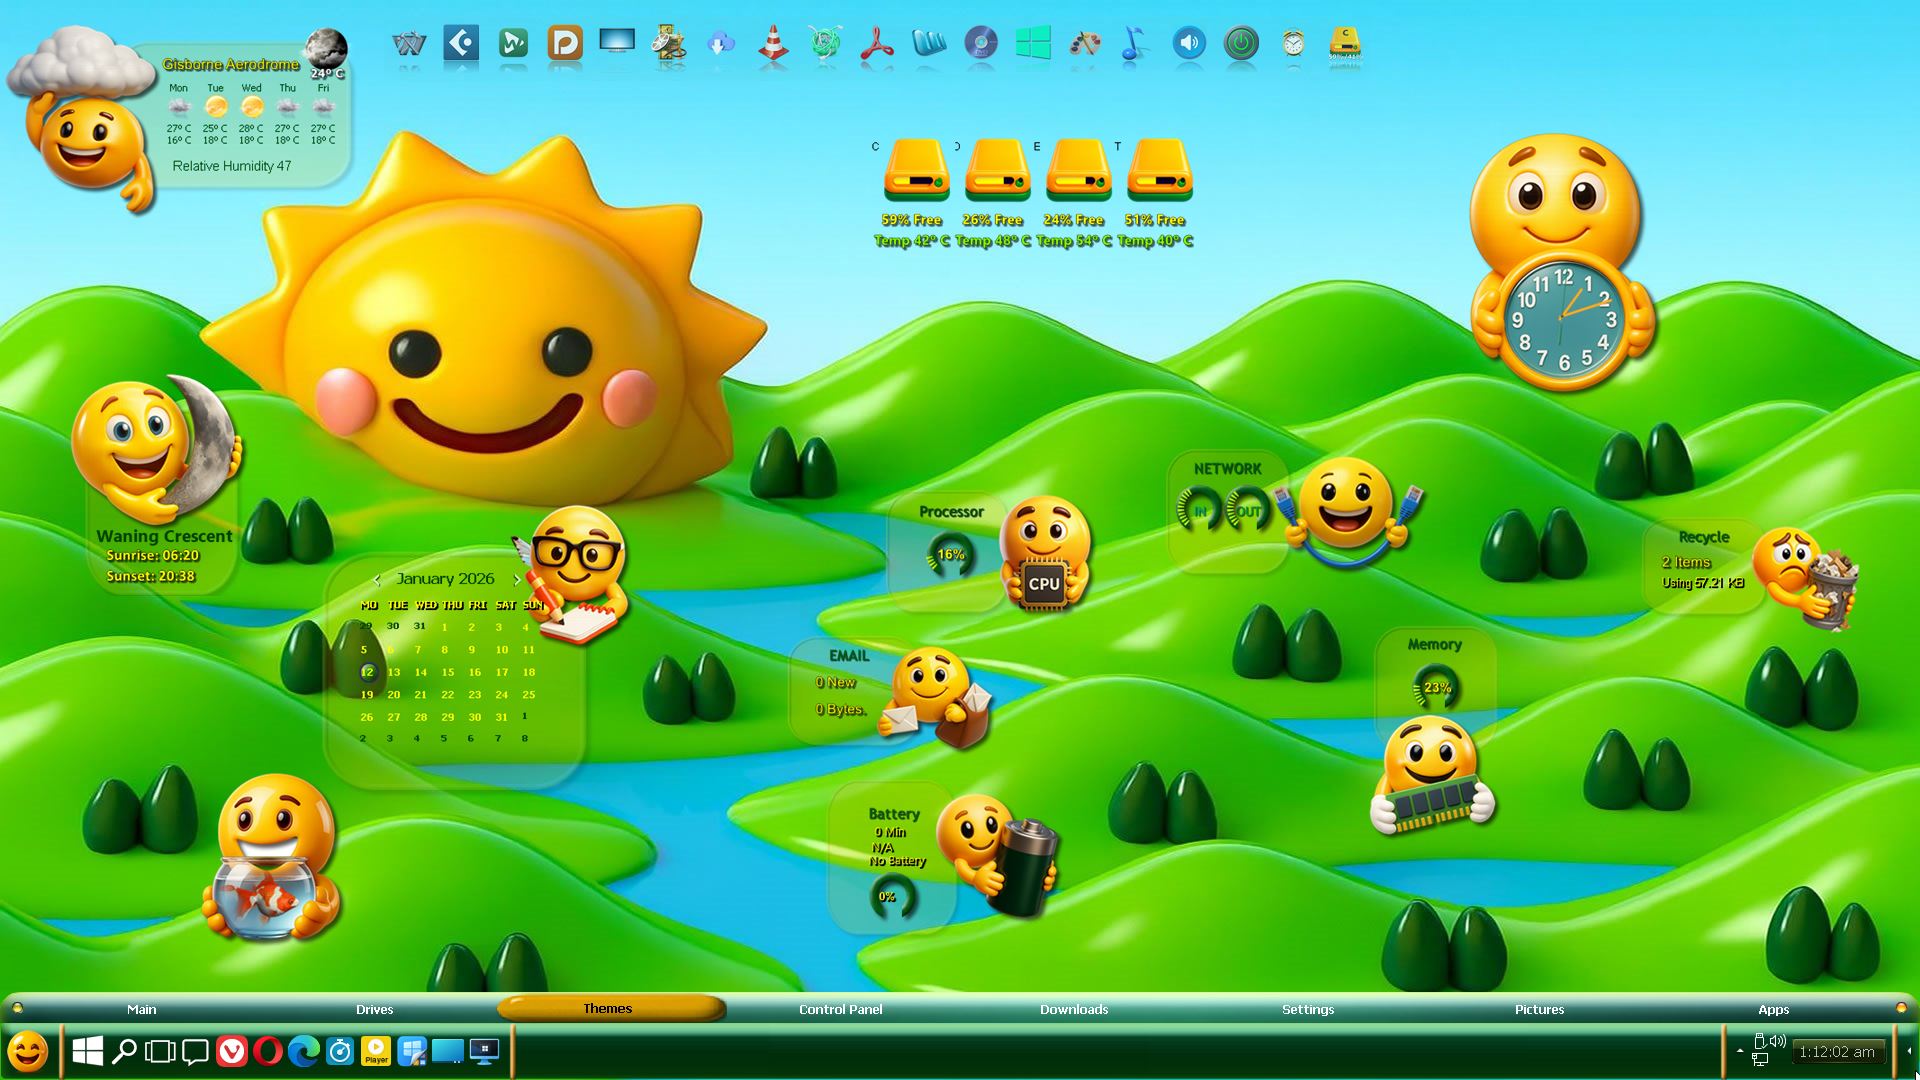Image resolution: width=1920 pixels, height=1080 pixels.
Task: Switch to the Drives tab
Action: [374, 1009]
